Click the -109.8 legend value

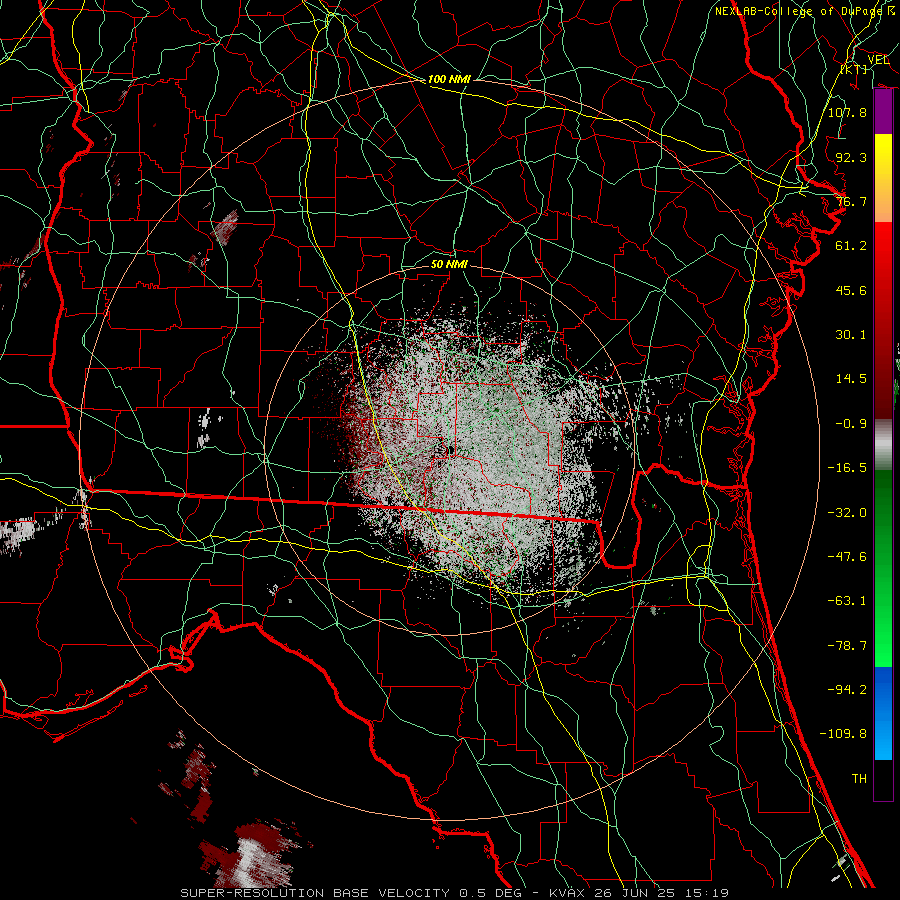(843, 734)
